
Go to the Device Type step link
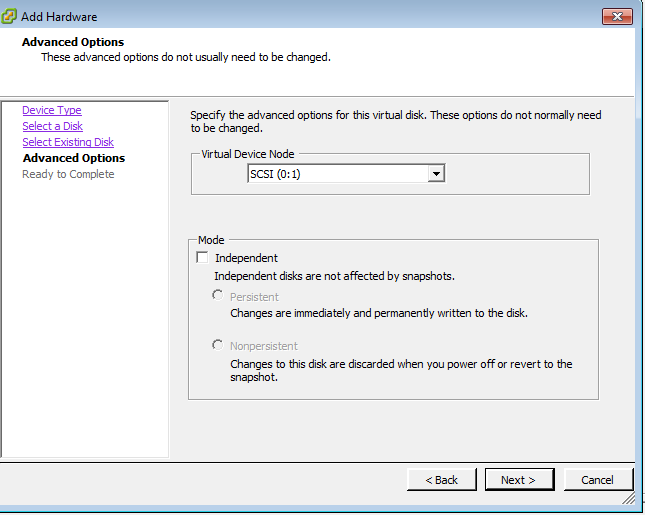[x=52, y=110]
